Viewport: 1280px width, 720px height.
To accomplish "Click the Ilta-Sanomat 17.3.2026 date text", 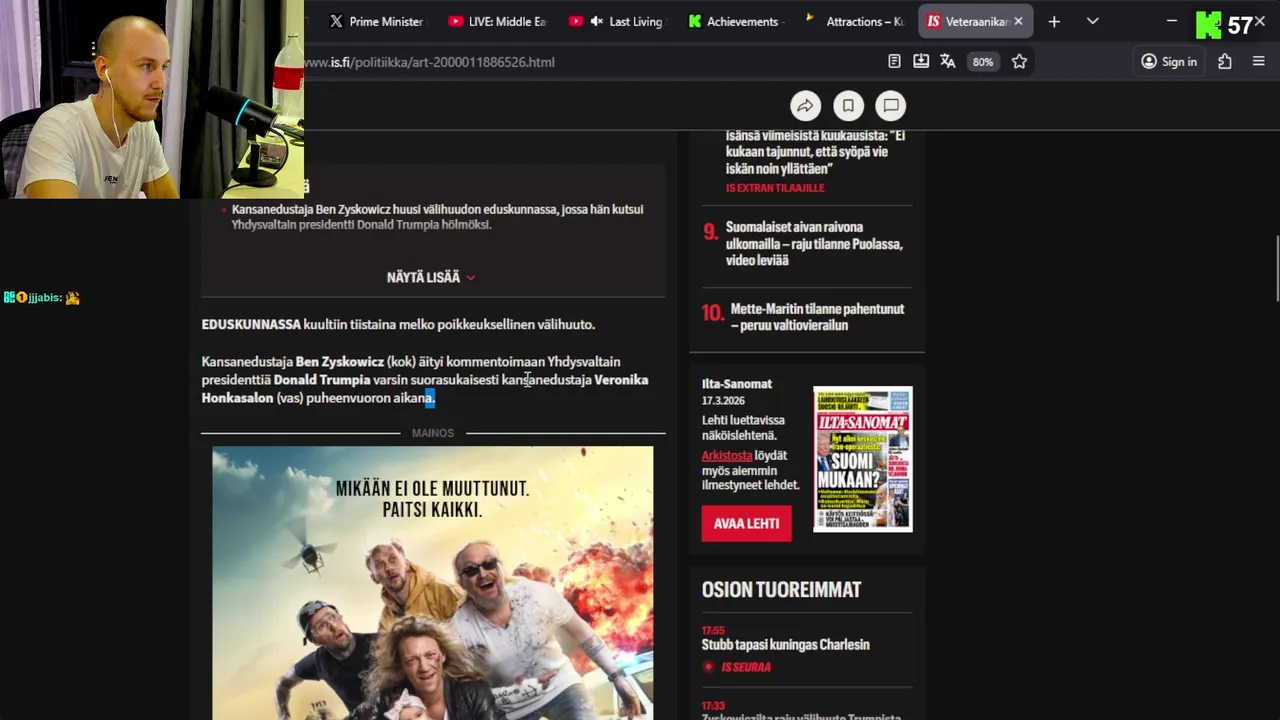I will pos(723,401).
